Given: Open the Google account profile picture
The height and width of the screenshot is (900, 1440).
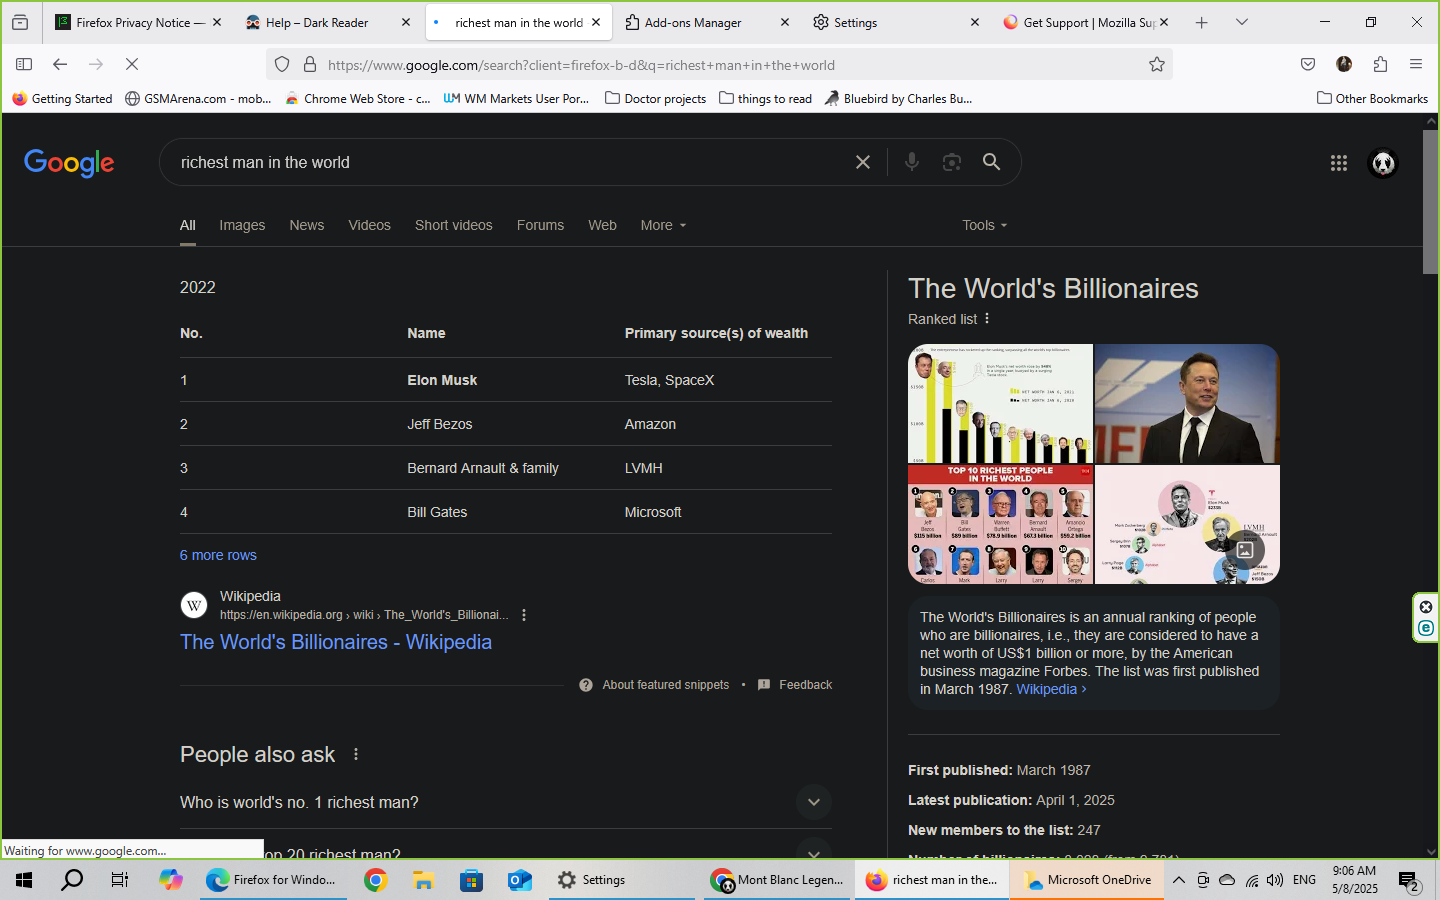Looking at the screenshot, I should click(1383, 163).
